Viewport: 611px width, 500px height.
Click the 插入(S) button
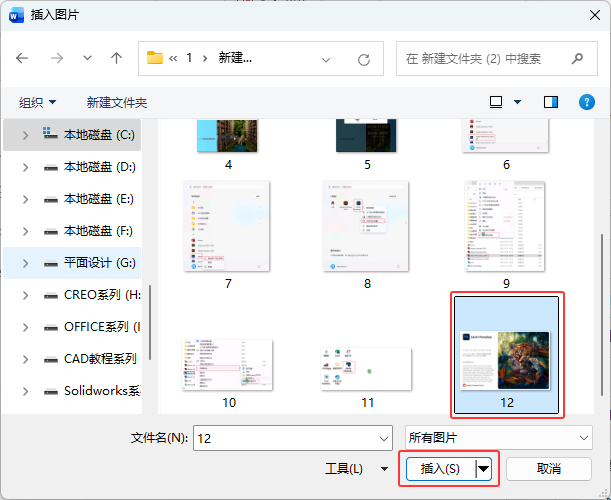pyautogui.click(x=440, y=468)
